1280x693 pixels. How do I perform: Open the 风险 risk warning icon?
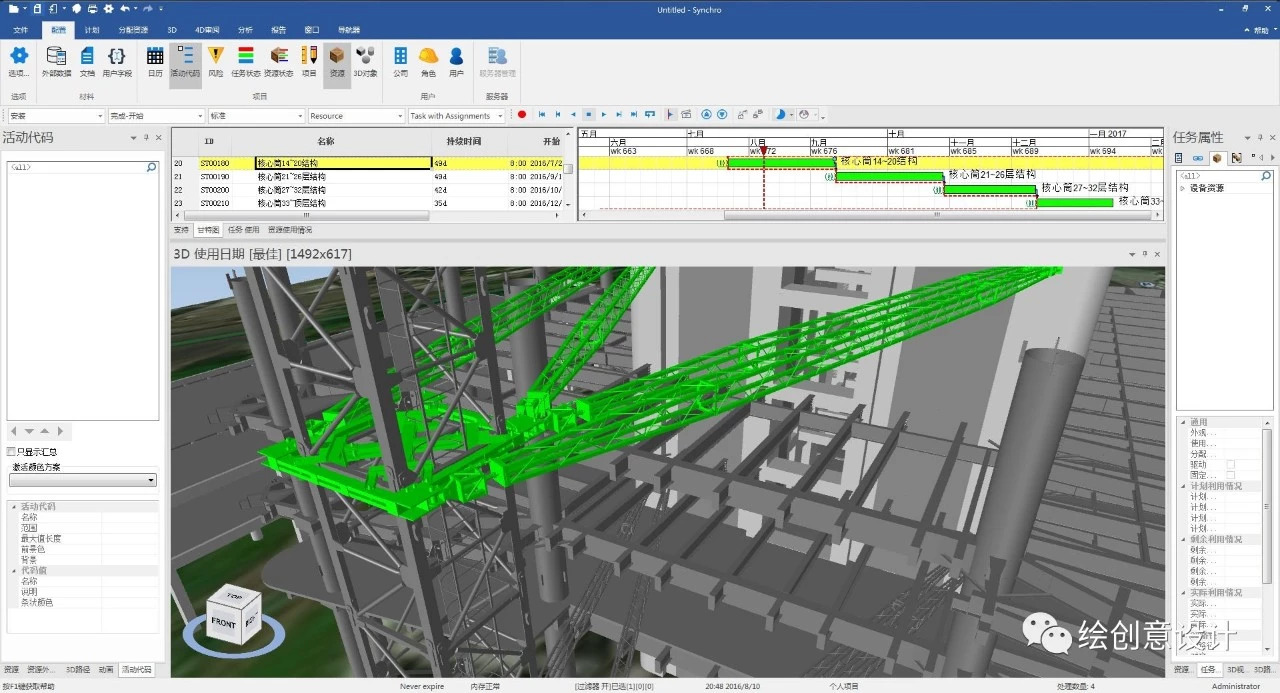click(x=216, y=56)
